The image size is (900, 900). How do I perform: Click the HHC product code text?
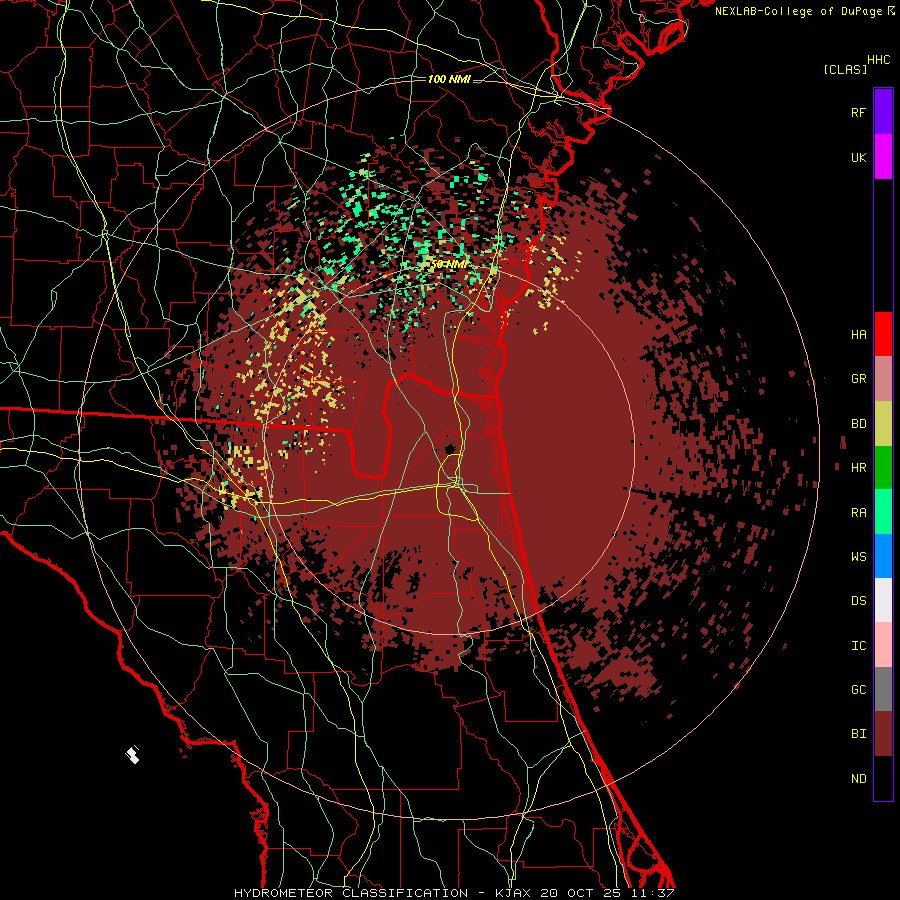pyautogui.click(x=879, y=60)
